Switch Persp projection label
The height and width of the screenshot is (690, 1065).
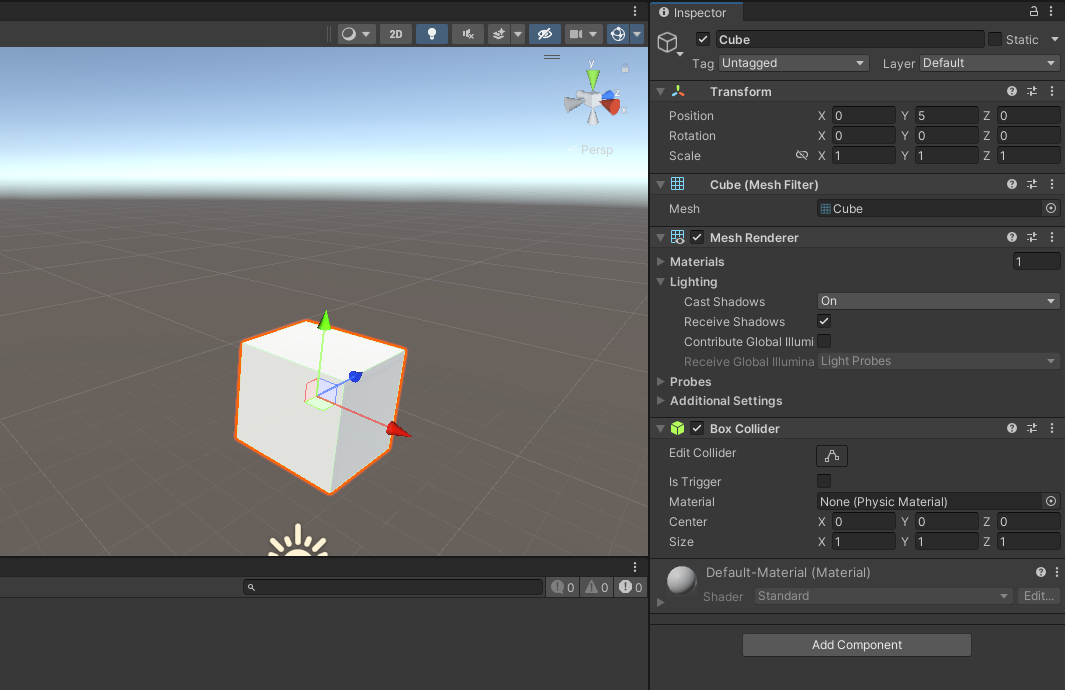pos(596,149)
